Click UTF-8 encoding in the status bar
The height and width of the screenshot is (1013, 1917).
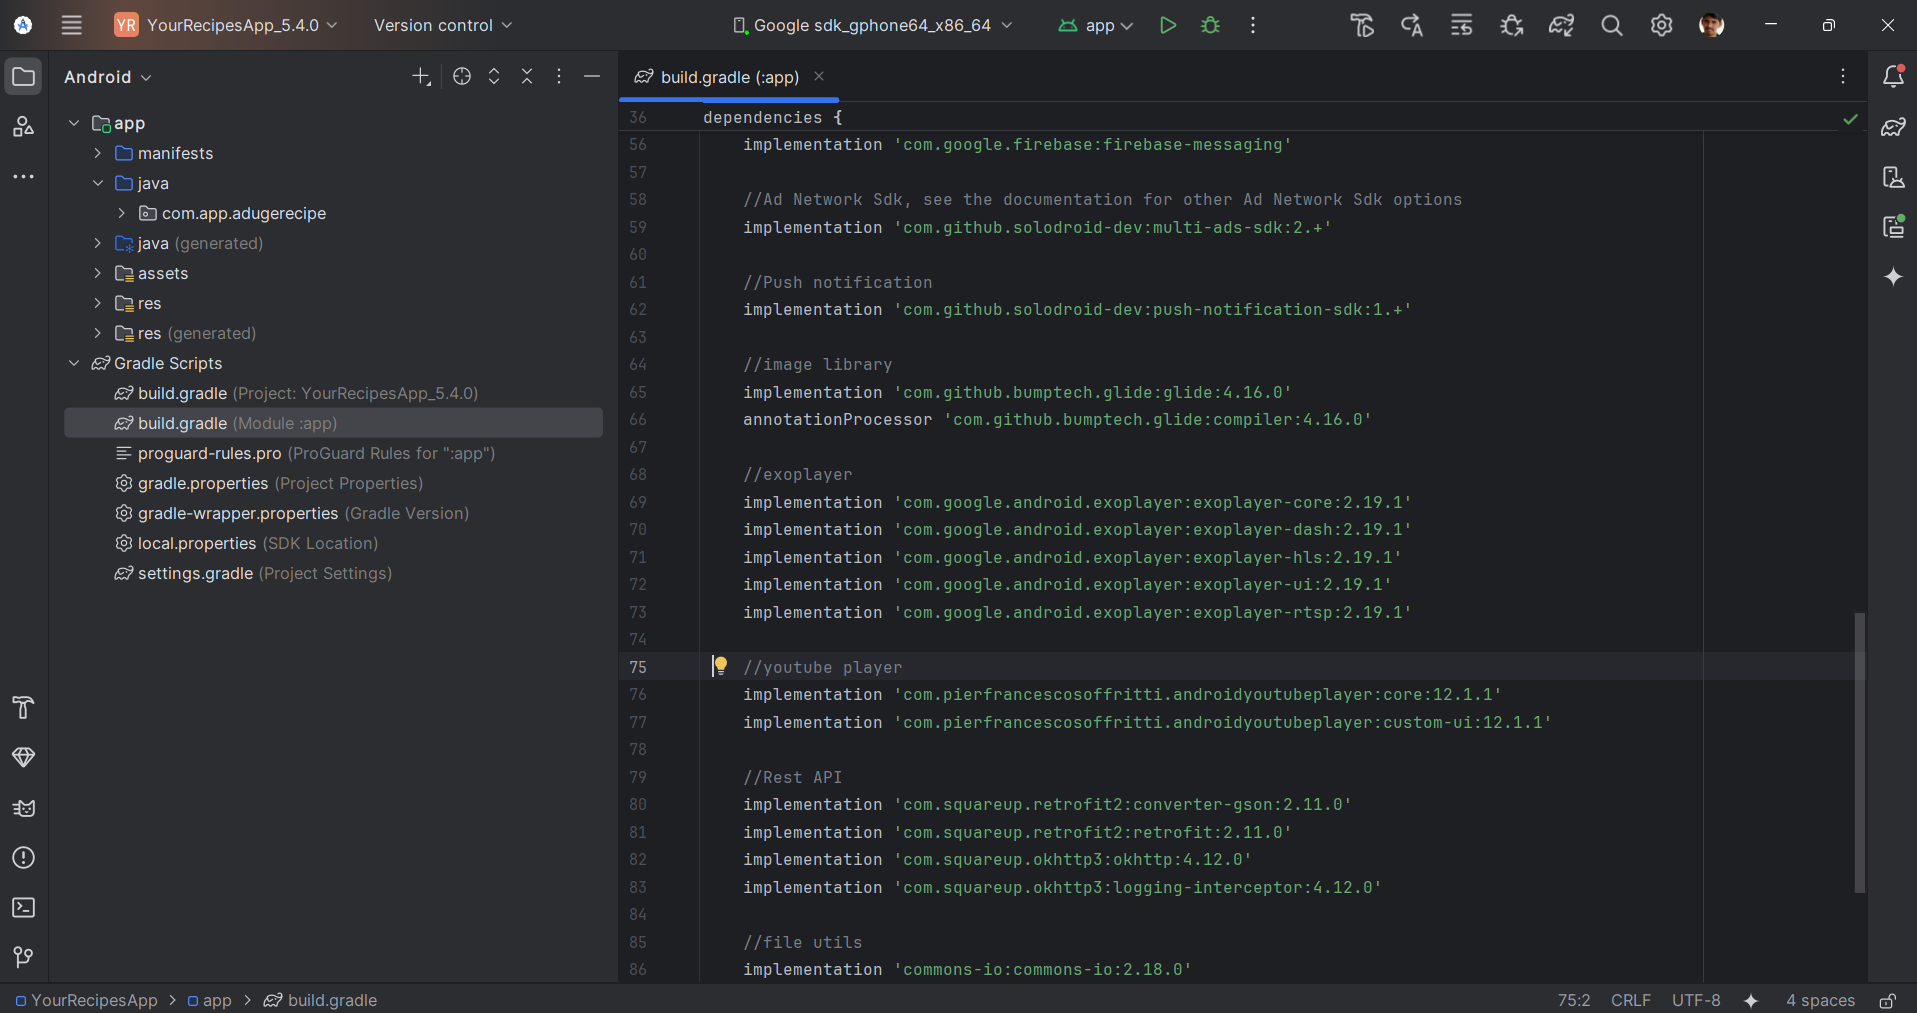point(1696,1000)
